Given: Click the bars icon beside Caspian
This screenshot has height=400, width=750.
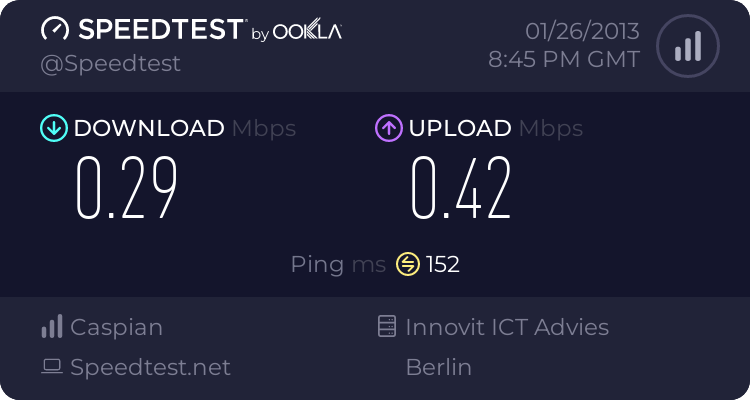Looking at the screenshot, I should (x=52, y=327).
